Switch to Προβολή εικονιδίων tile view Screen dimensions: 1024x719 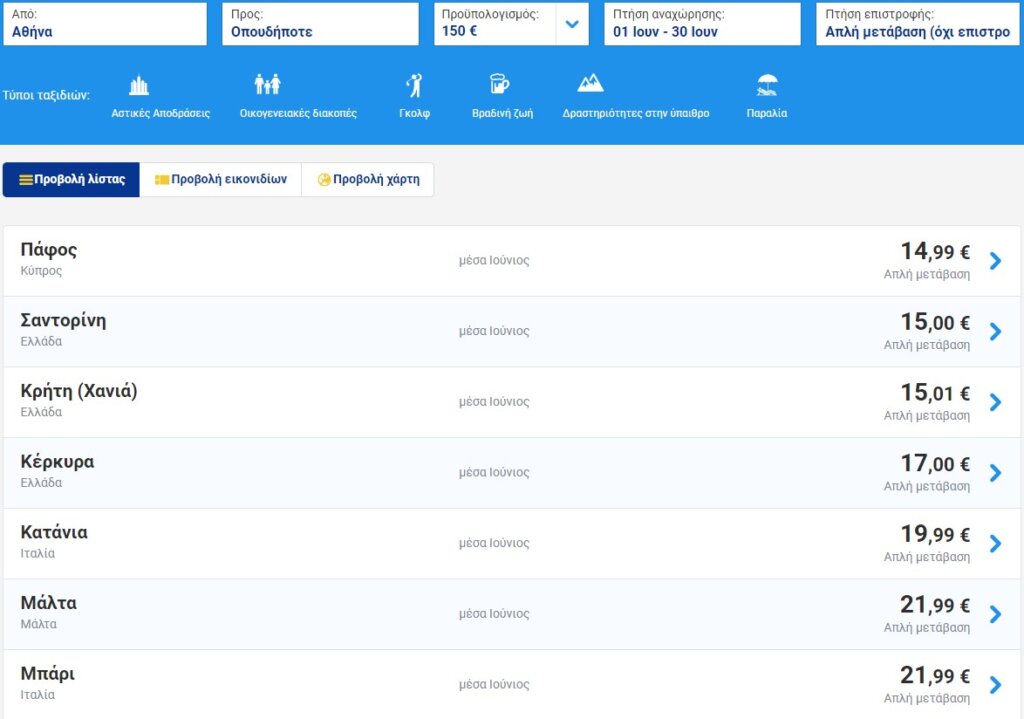pos(220,180)
